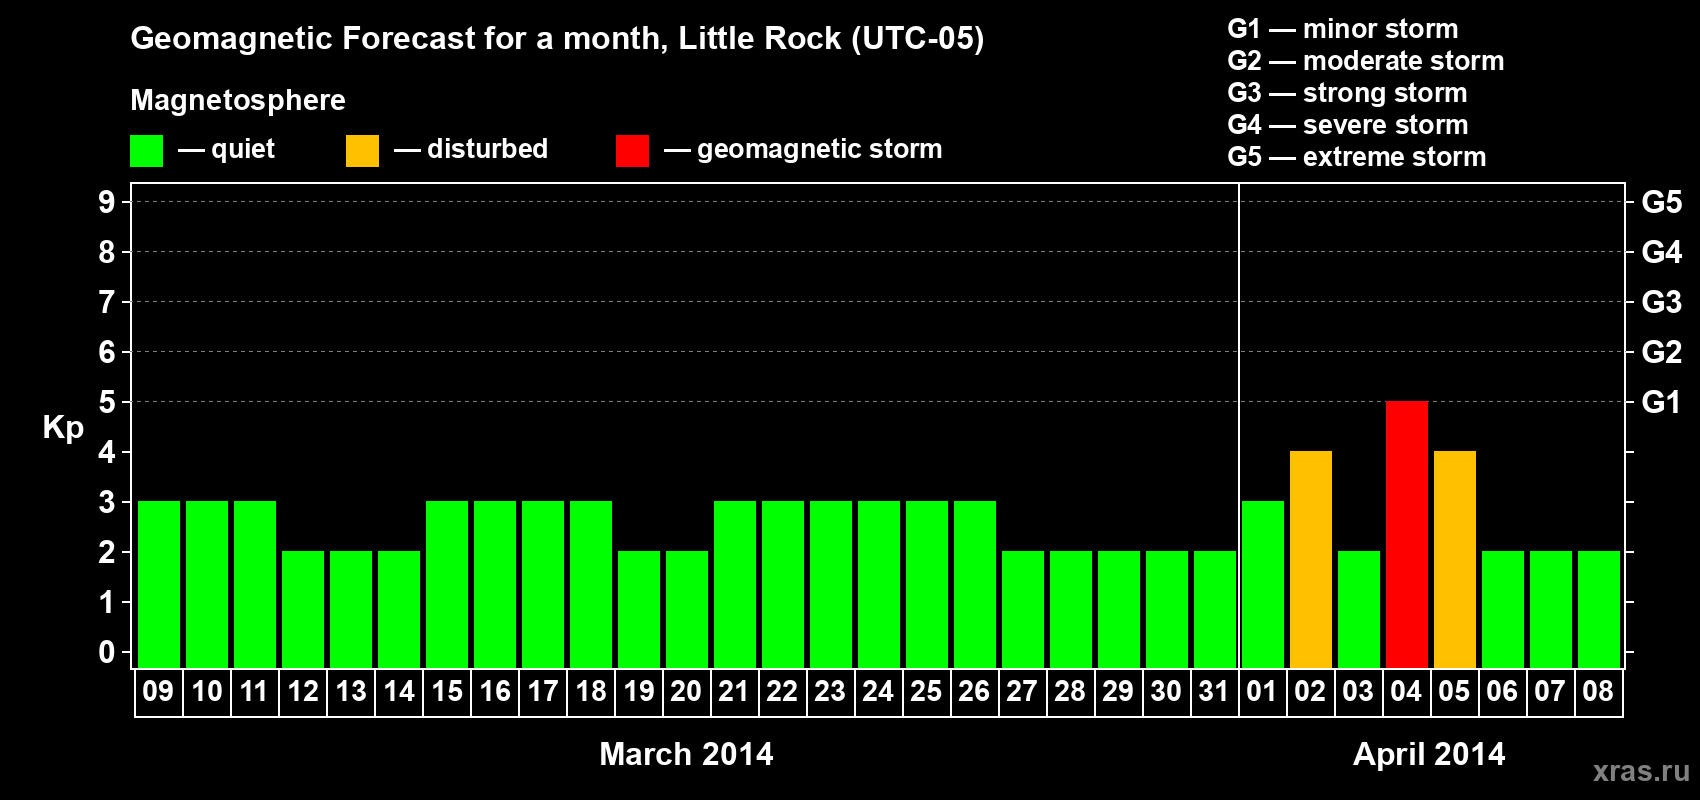
Task: Click the G5 — extreme storm text
Action: click(x=1357, y=157)
